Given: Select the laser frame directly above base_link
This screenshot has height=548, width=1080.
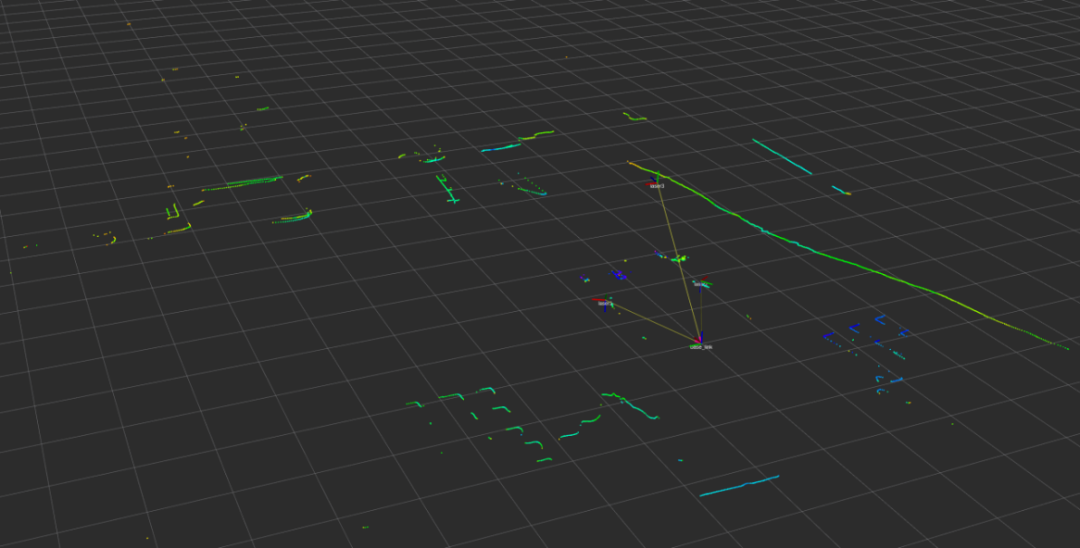Looking at the screenshot, I should pyautogui.click(x=702, y=283).
